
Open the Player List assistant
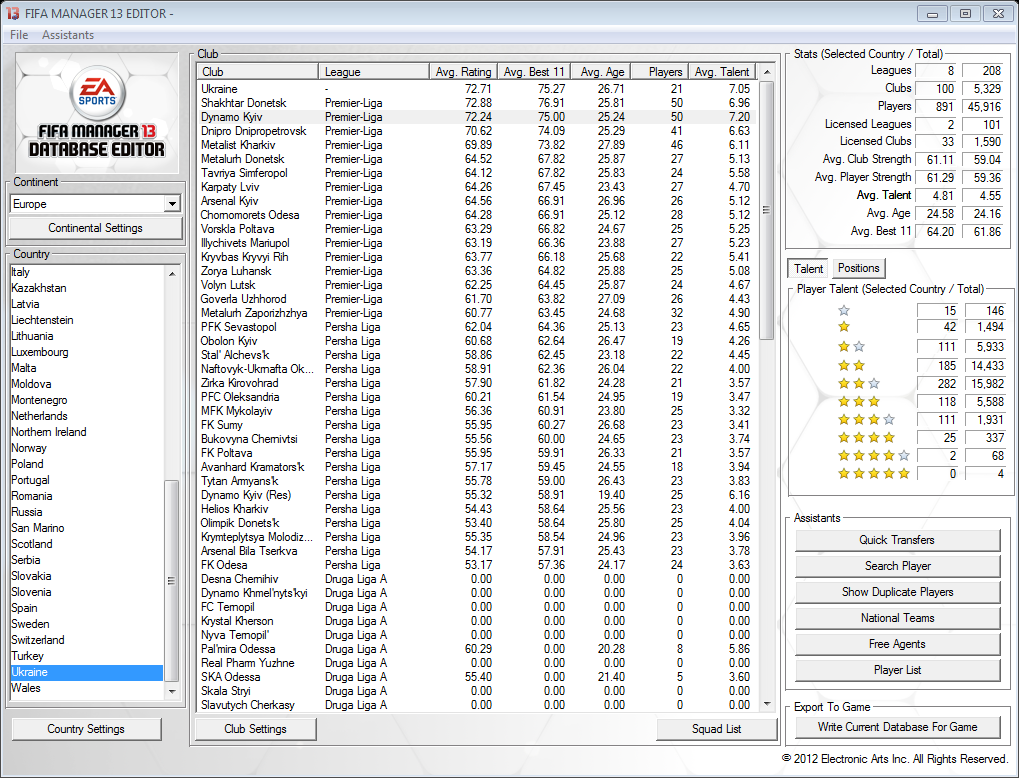[x=897, y=670]
